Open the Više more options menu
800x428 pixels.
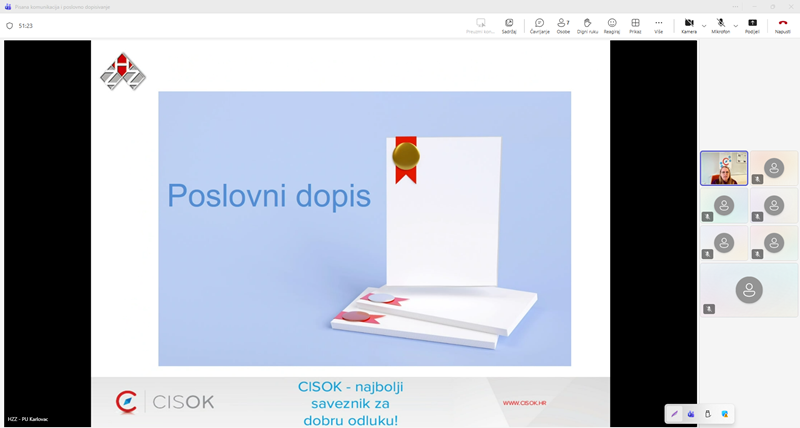coord(658,25)
